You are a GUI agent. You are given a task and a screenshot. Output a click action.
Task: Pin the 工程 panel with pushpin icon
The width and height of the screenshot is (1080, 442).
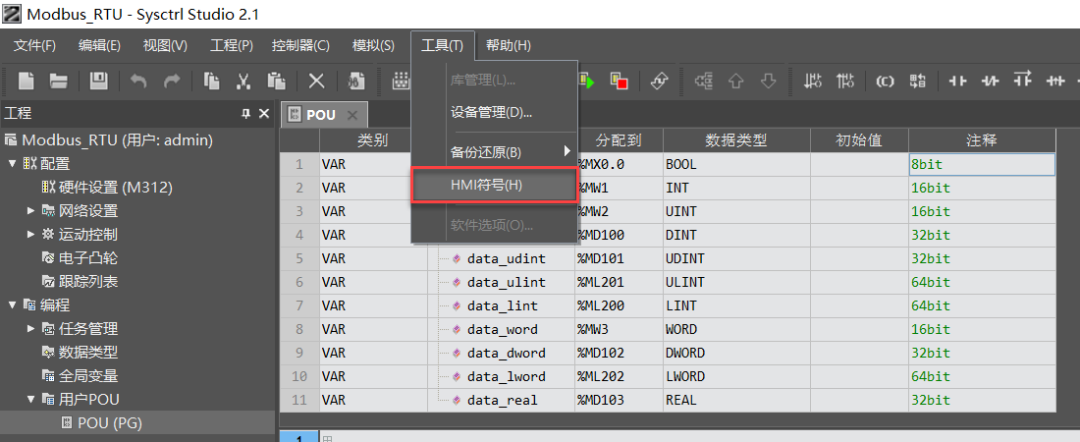(x=246, y=114)
